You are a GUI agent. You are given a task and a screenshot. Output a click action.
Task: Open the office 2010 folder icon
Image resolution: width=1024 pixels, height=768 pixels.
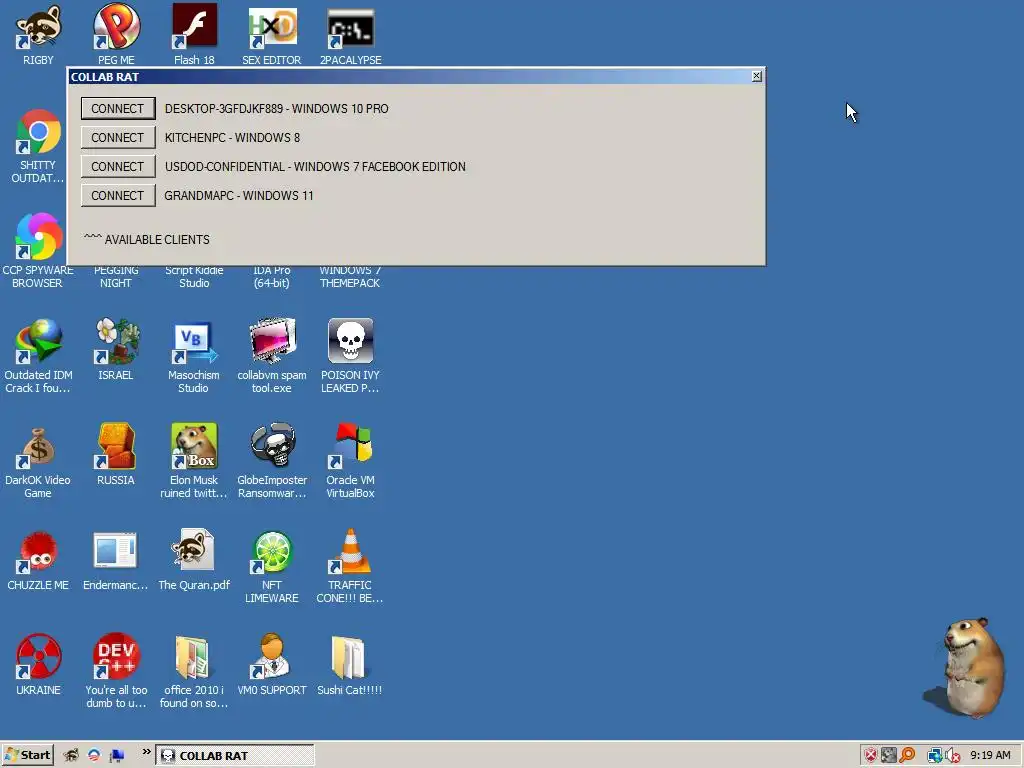(x=195, y=656)
